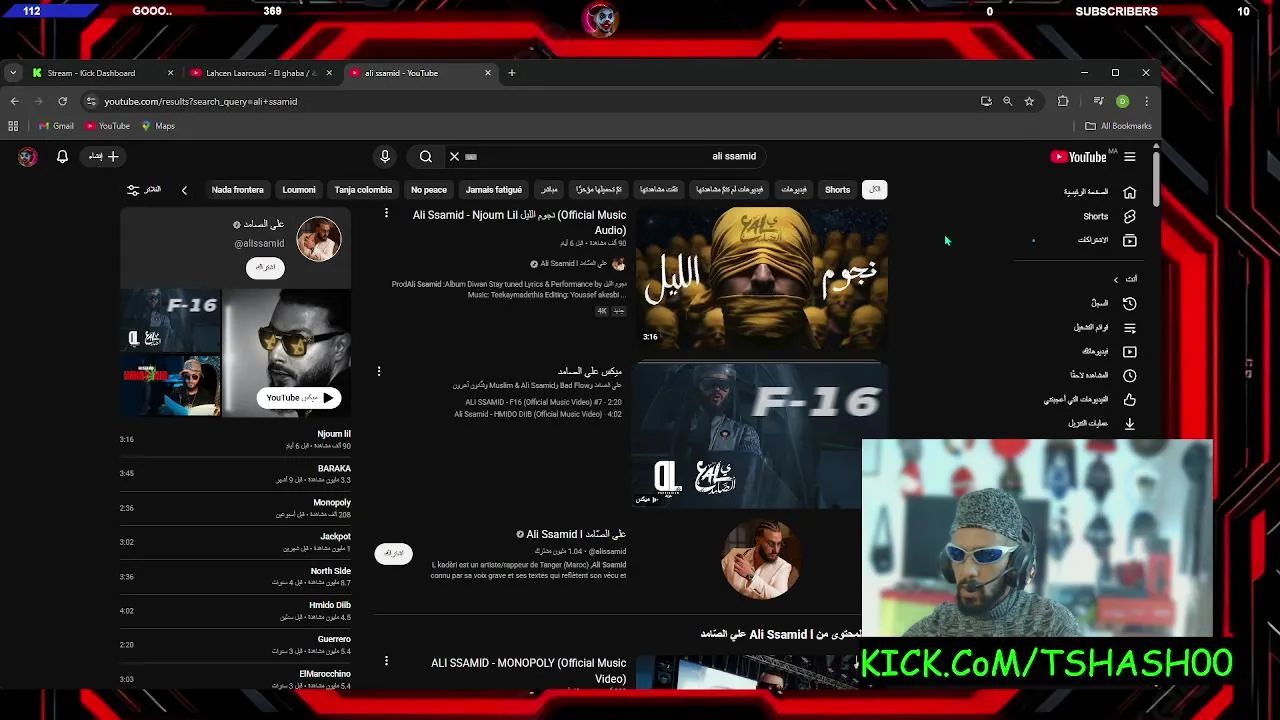
Task: Open Liked videos thumbs-up icon
Action: click(1130, 399)
